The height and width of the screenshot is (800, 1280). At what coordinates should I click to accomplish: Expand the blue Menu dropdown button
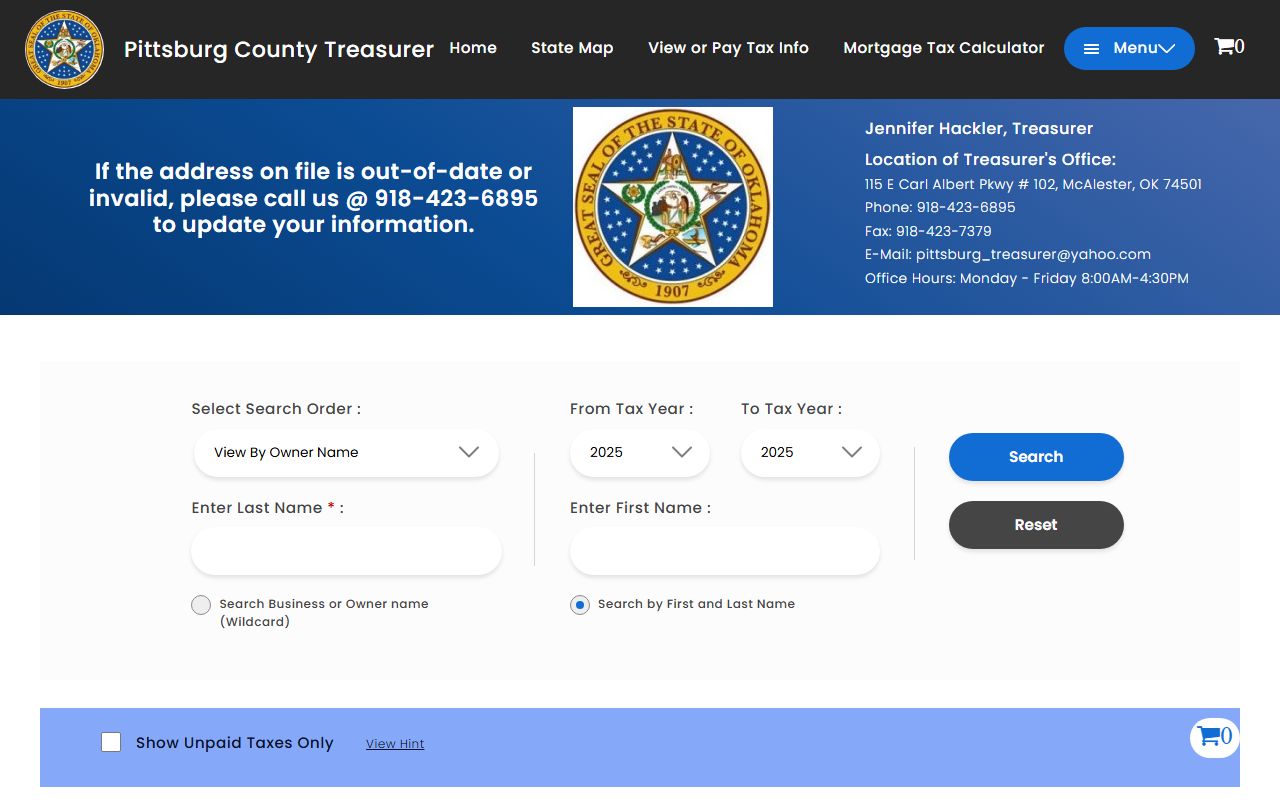(x=1129, y=48)
